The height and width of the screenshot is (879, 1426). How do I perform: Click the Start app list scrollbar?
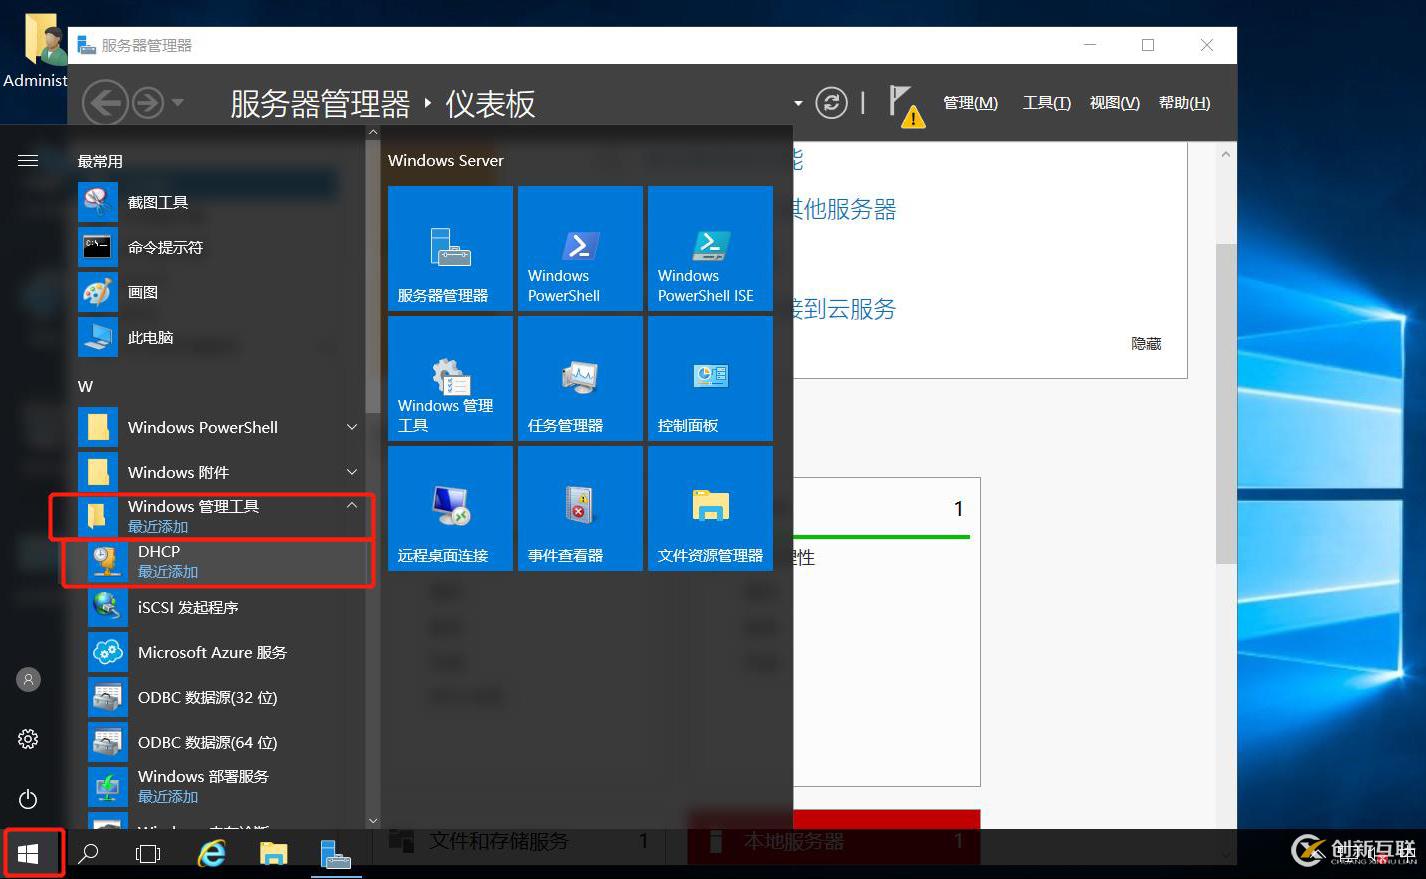373,276
